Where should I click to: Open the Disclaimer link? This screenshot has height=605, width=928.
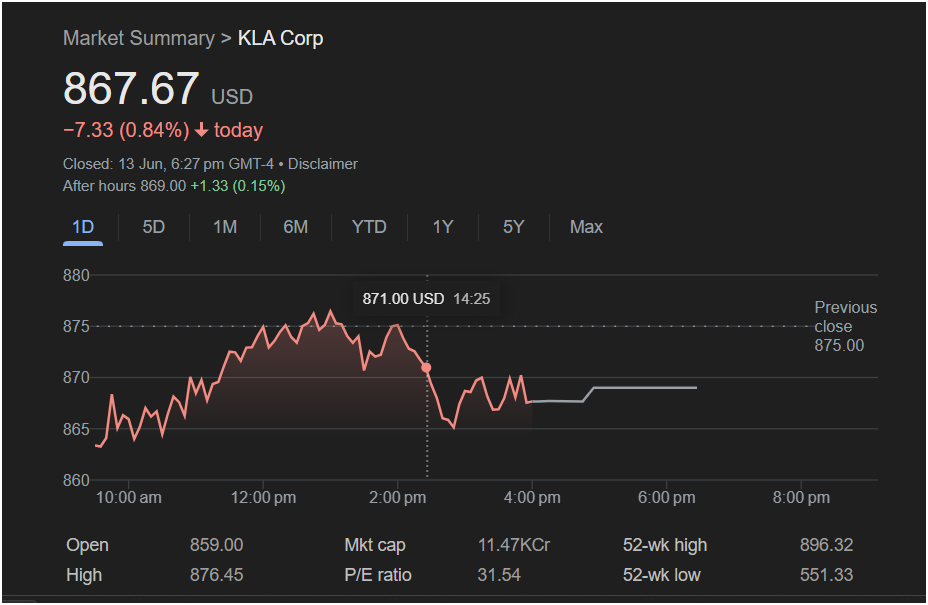click(323, 164)
